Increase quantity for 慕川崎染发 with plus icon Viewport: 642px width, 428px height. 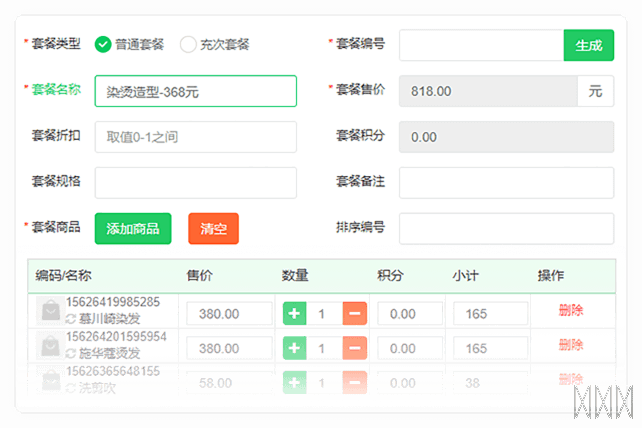(x=294, y=313)
